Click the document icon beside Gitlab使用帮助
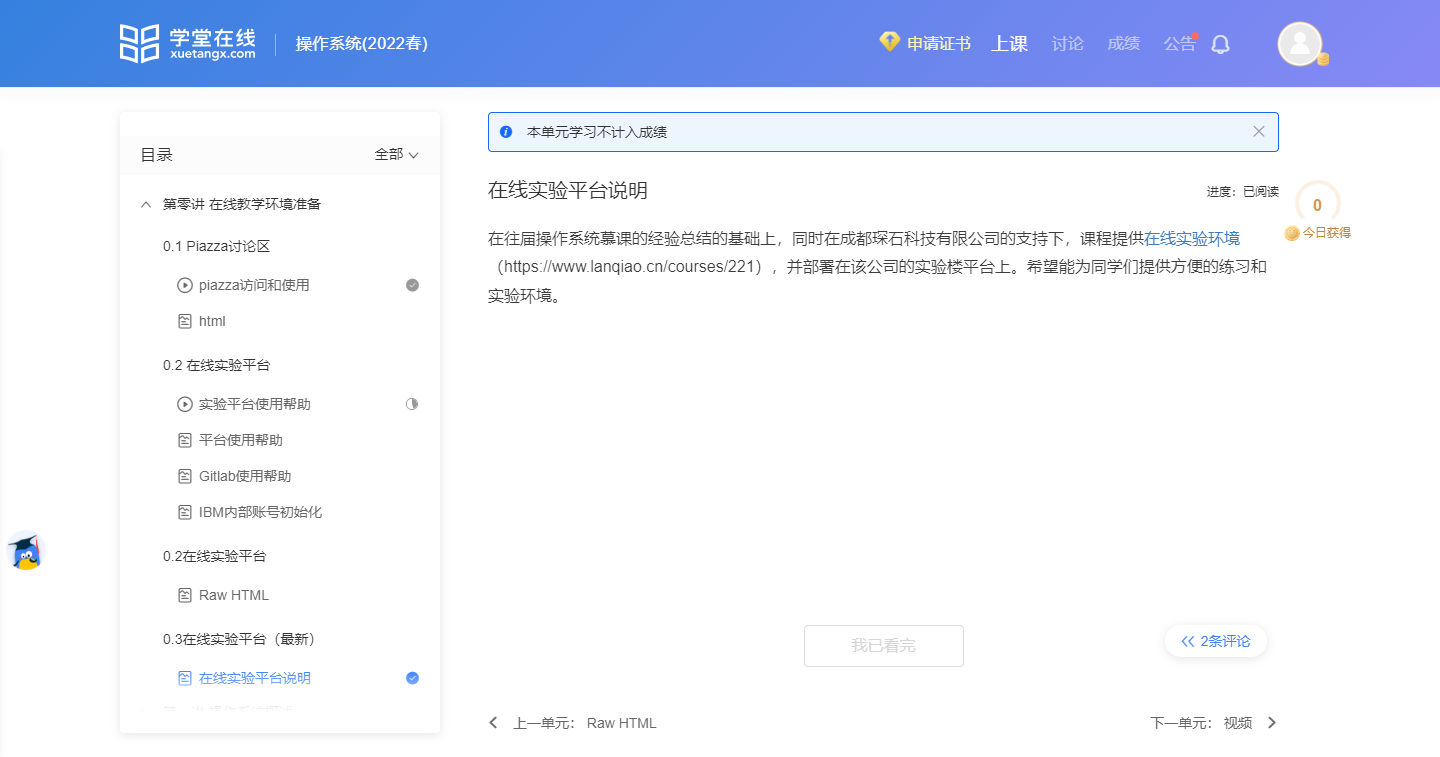 point(184,476)
